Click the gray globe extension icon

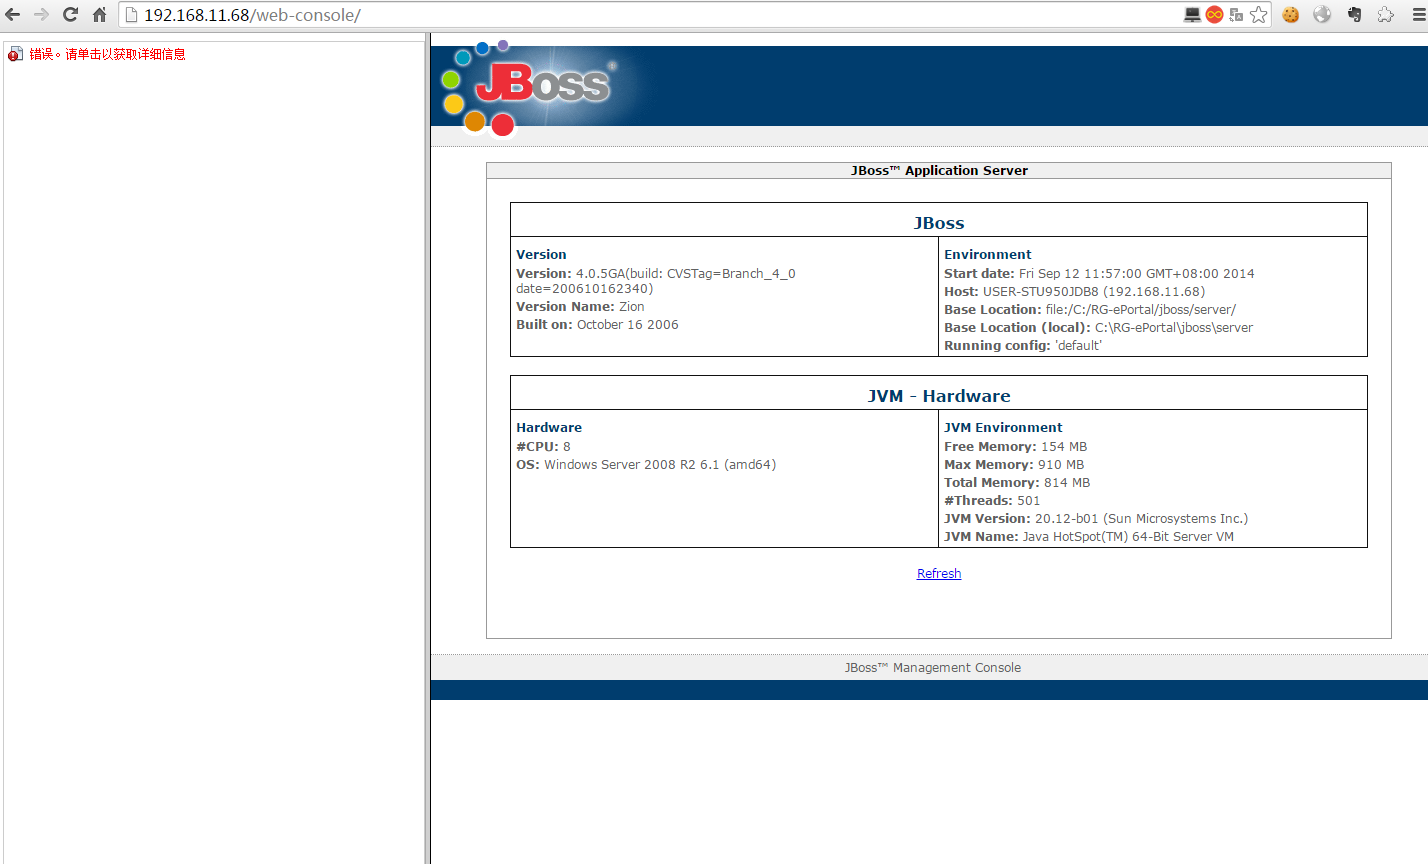1322,15
